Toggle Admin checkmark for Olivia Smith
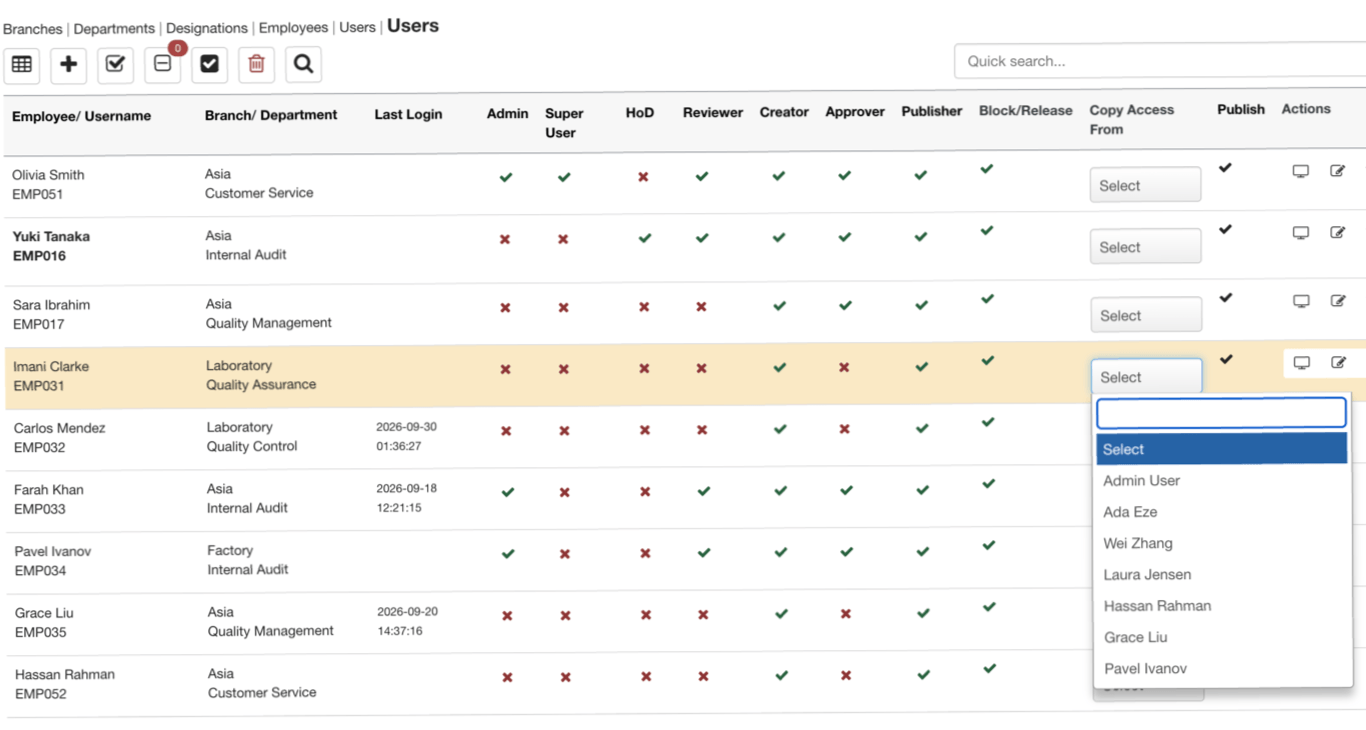 pyautogui.click(x=506, y=177)
